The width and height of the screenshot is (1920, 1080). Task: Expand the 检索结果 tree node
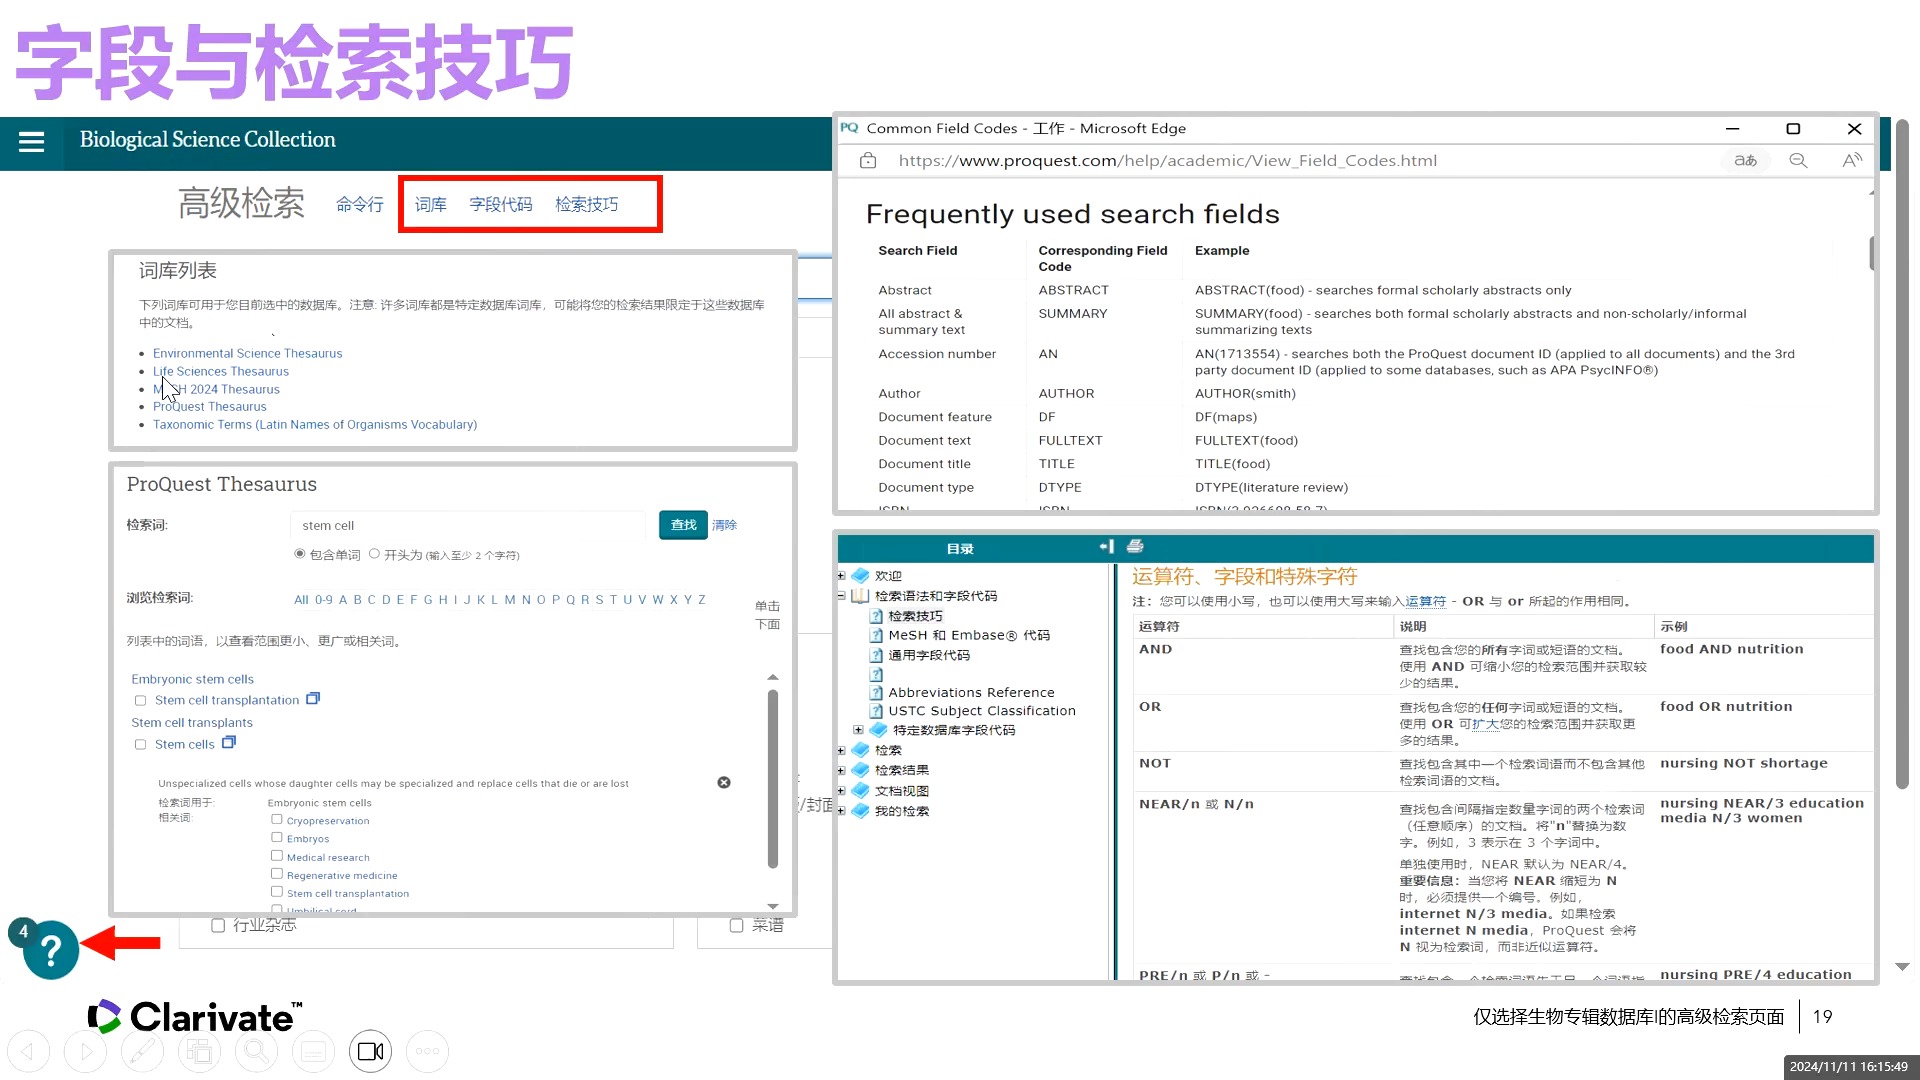coord(841,770)
